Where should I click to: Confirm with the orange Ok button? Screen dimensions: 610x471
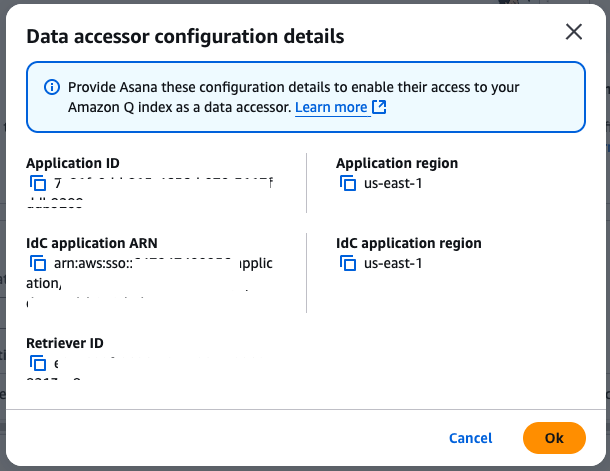click(553, 438)
